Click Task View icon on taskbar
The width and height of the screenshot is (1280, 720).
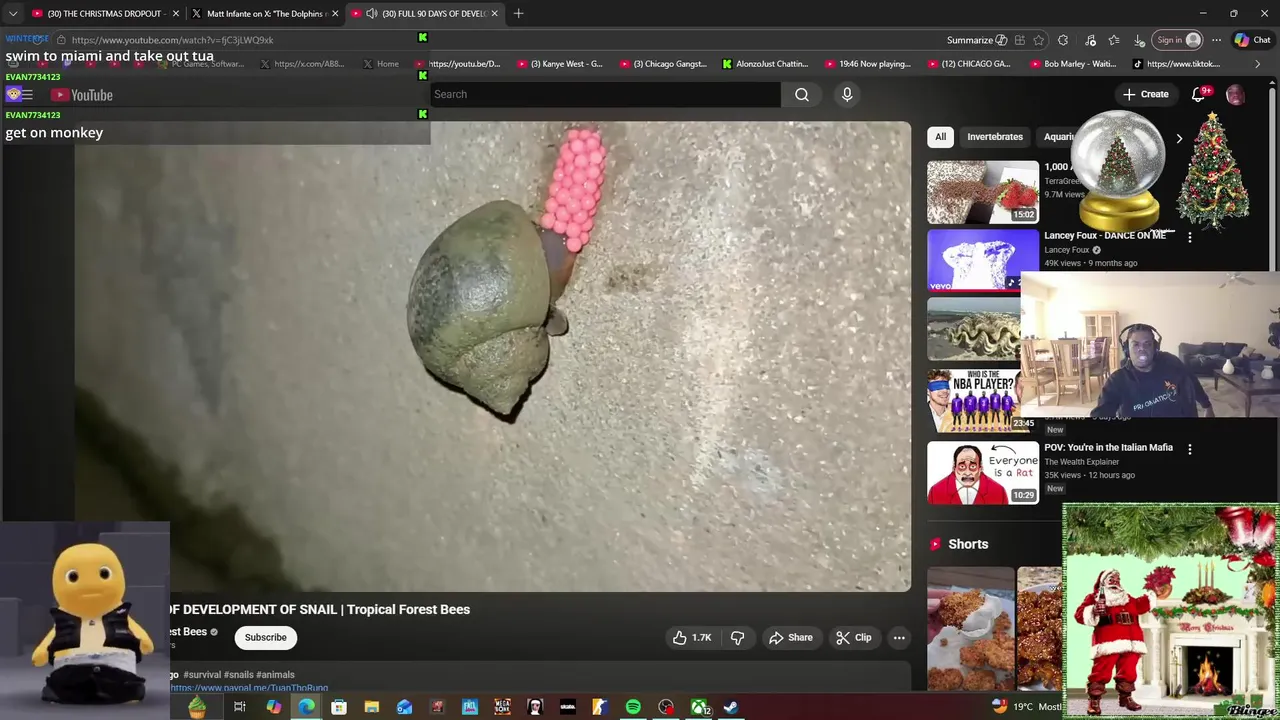(240, 707)
